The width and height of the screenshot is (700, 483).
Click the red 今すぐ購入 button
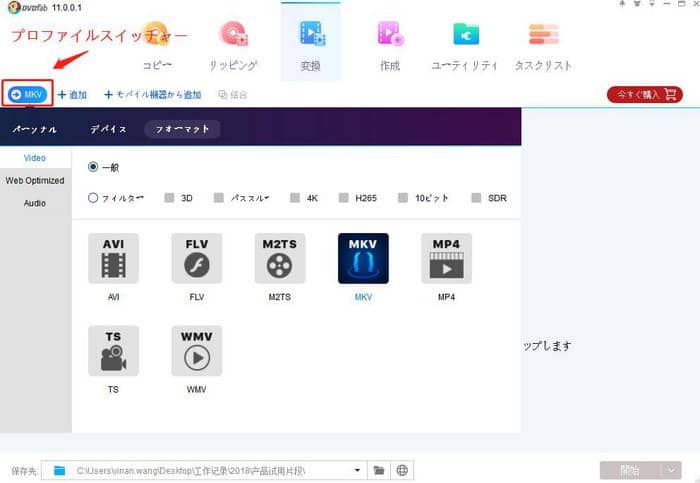(644, 95)
